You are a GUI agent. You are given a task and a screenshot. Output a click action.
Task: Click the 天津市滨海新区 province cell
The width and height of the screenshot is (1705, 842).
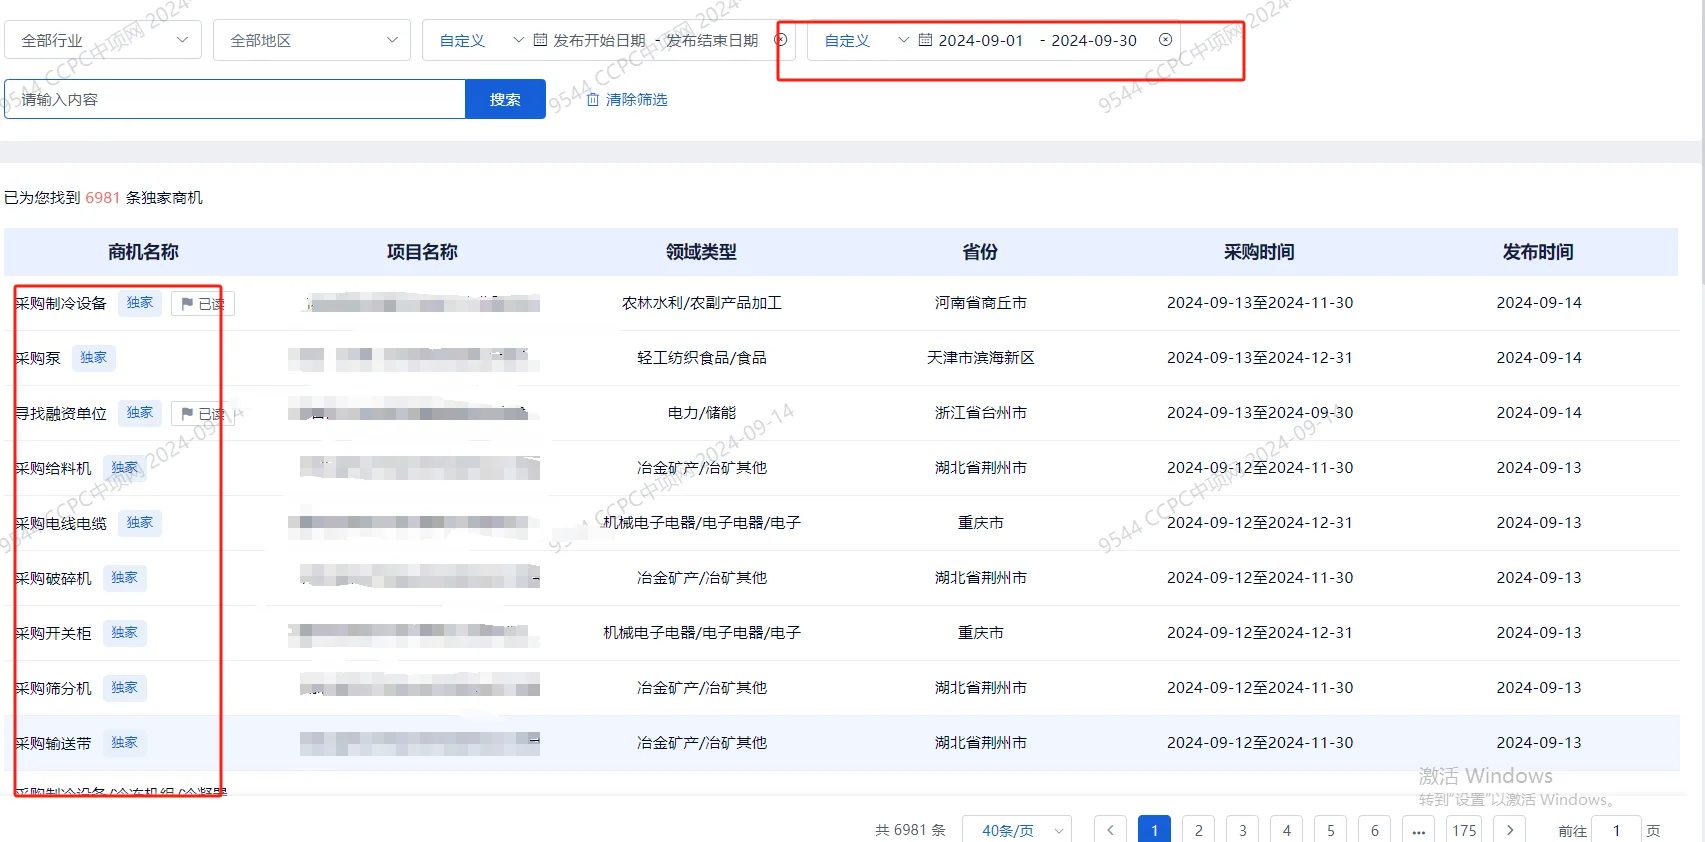(980, 358)
